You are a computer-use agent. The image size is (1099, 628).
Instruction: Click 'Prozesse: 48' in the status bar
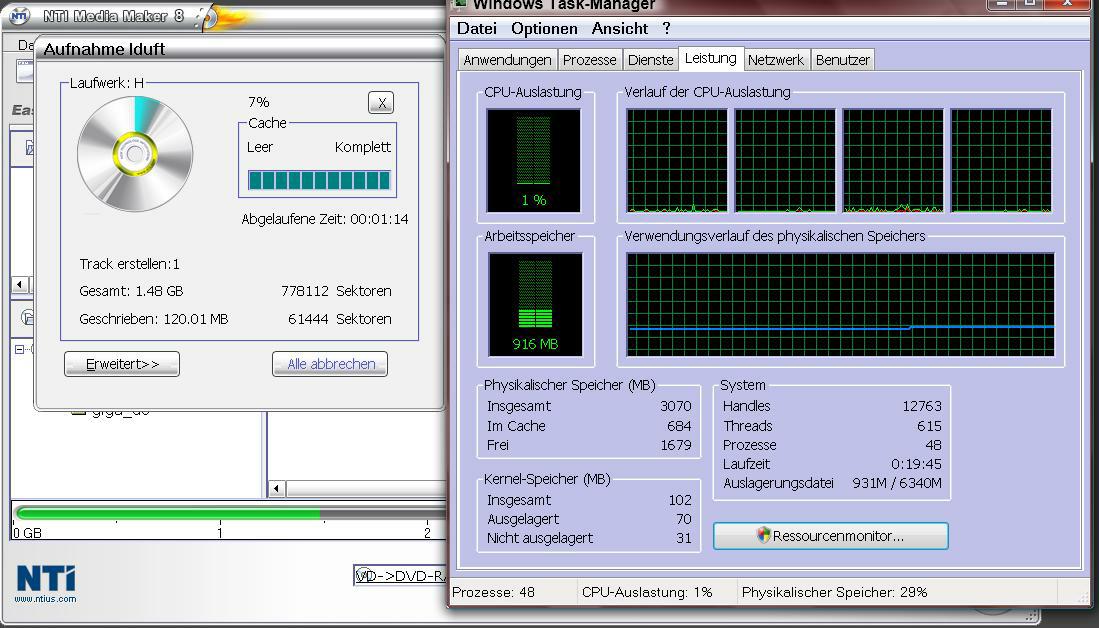point(493,592)
